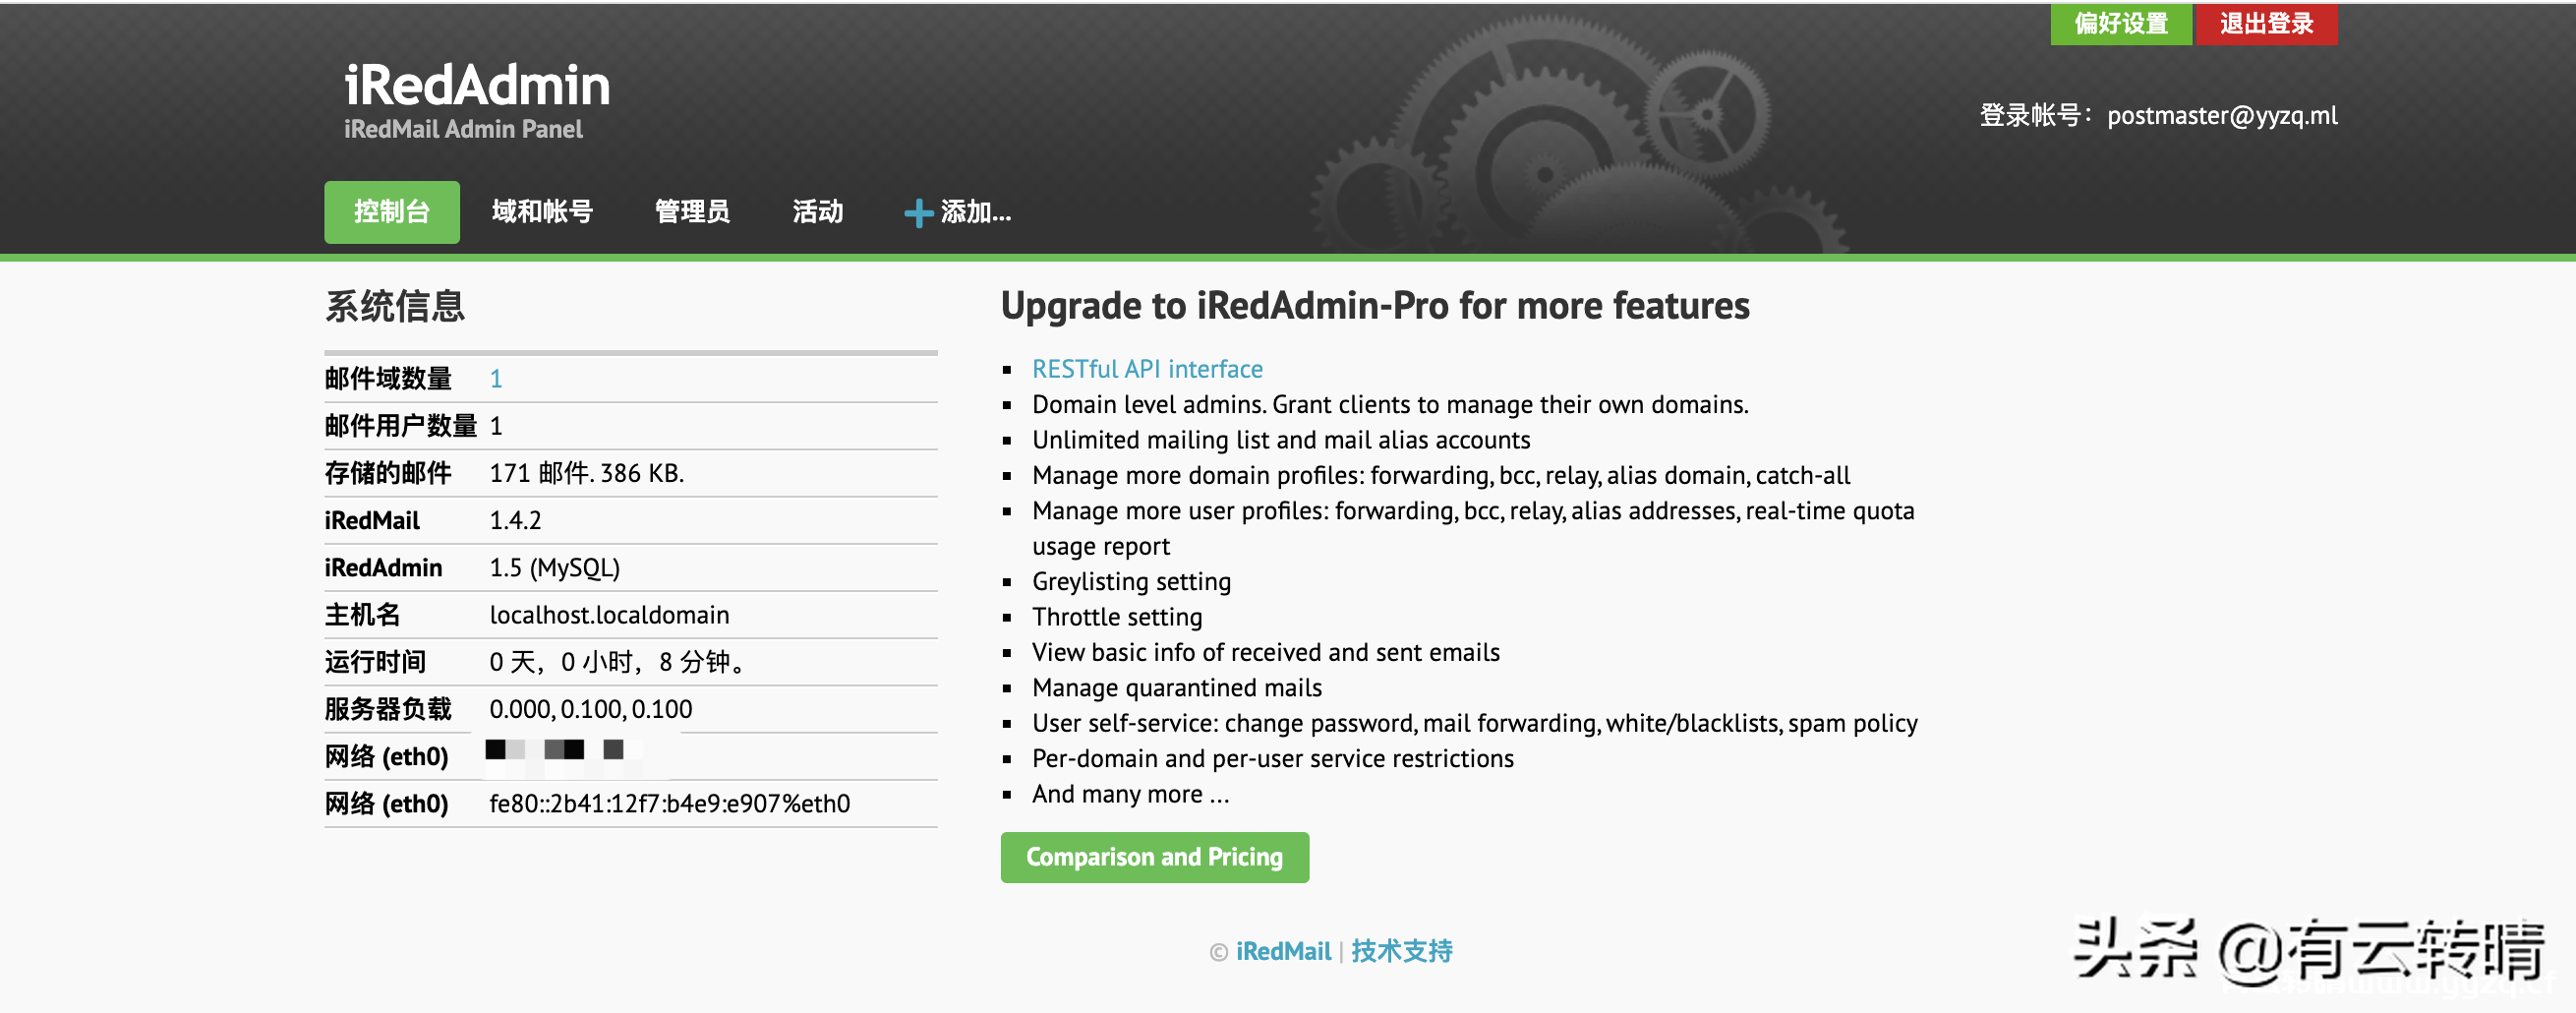The width and height of the screenshot is (2576, 1013).
Task: Click the localhost.localdomain hostname value
Action: [609, 615]
